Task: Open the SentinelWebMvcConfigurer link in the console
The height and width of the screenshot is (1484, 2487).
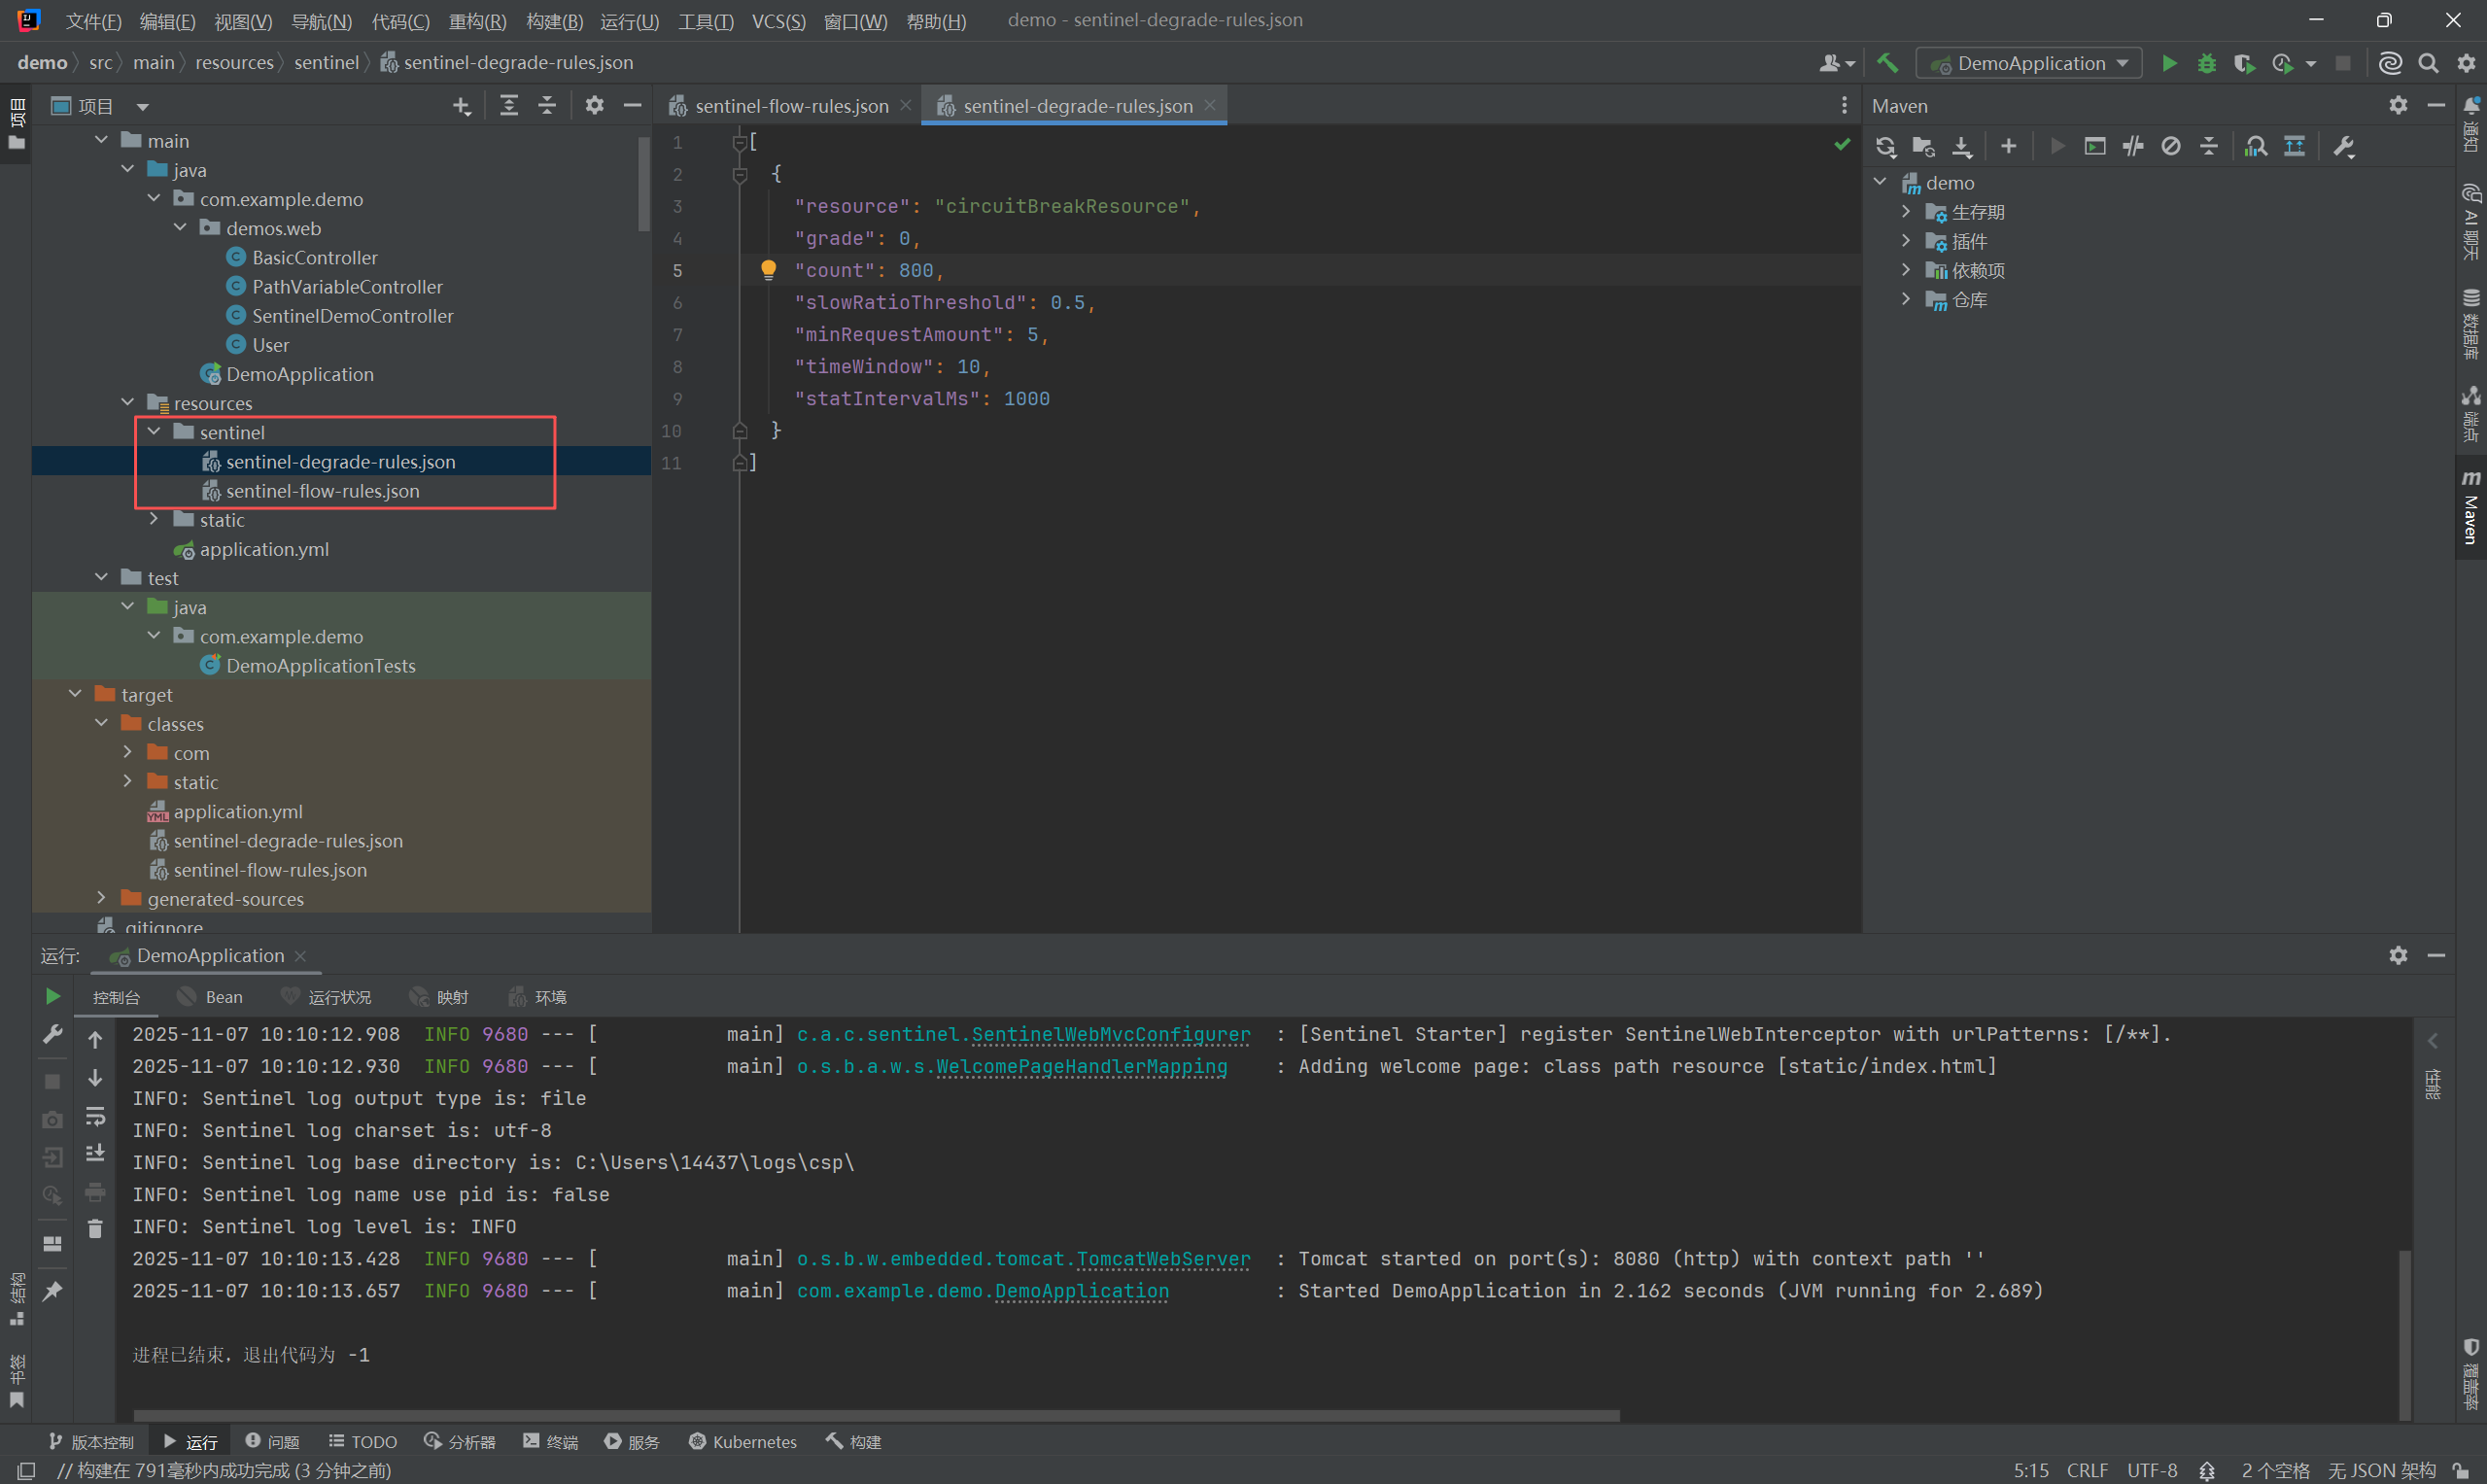Action: (1110, 1035)
